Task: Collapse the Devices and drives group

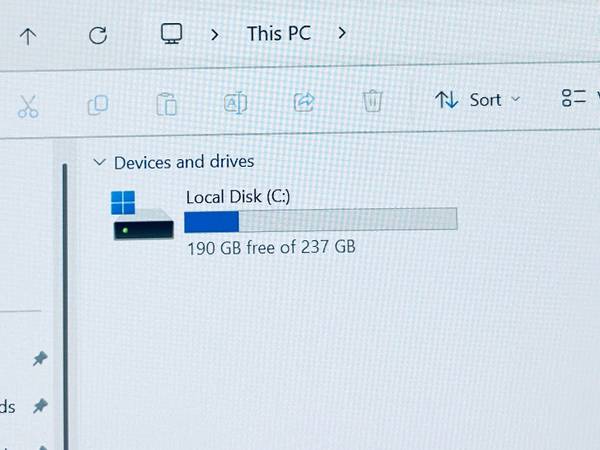Action: coord(99,162)
